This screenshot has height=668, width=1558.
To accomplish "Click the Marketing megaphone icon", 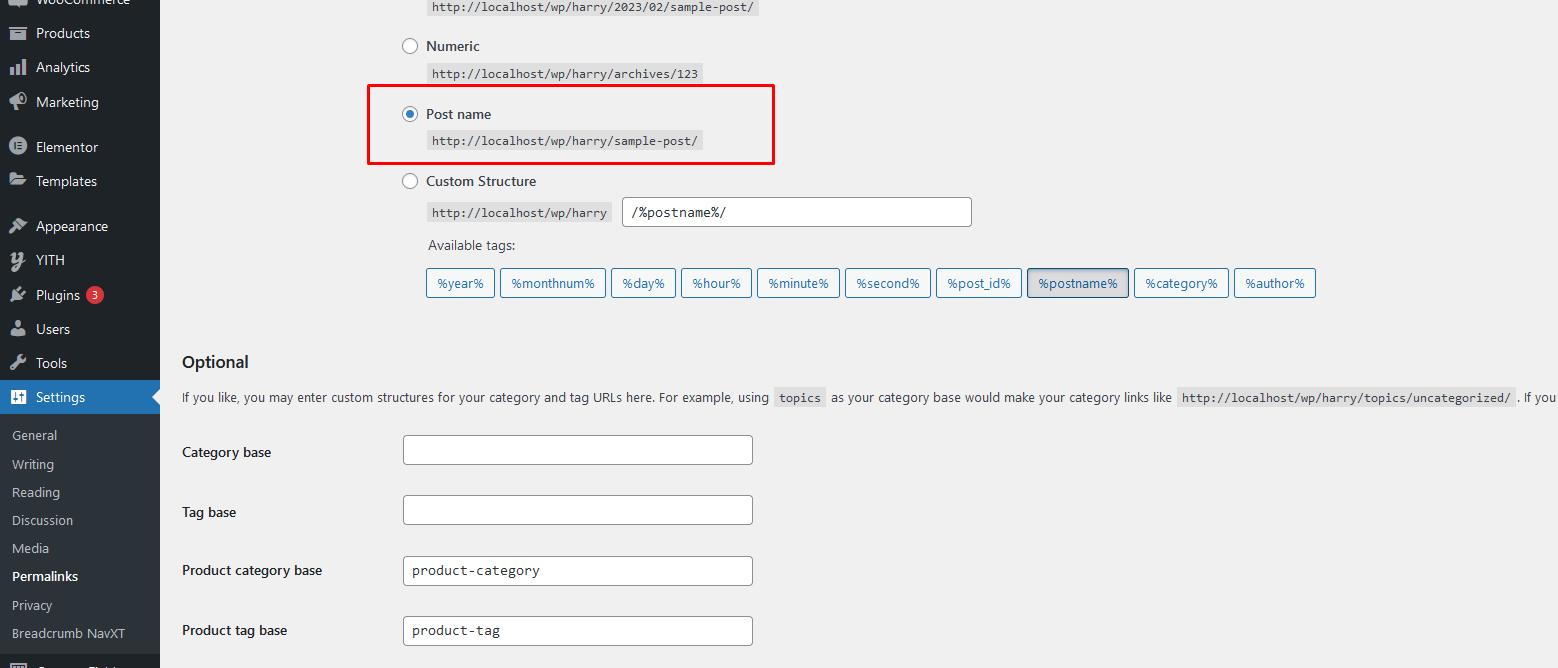I will point(18,102).
